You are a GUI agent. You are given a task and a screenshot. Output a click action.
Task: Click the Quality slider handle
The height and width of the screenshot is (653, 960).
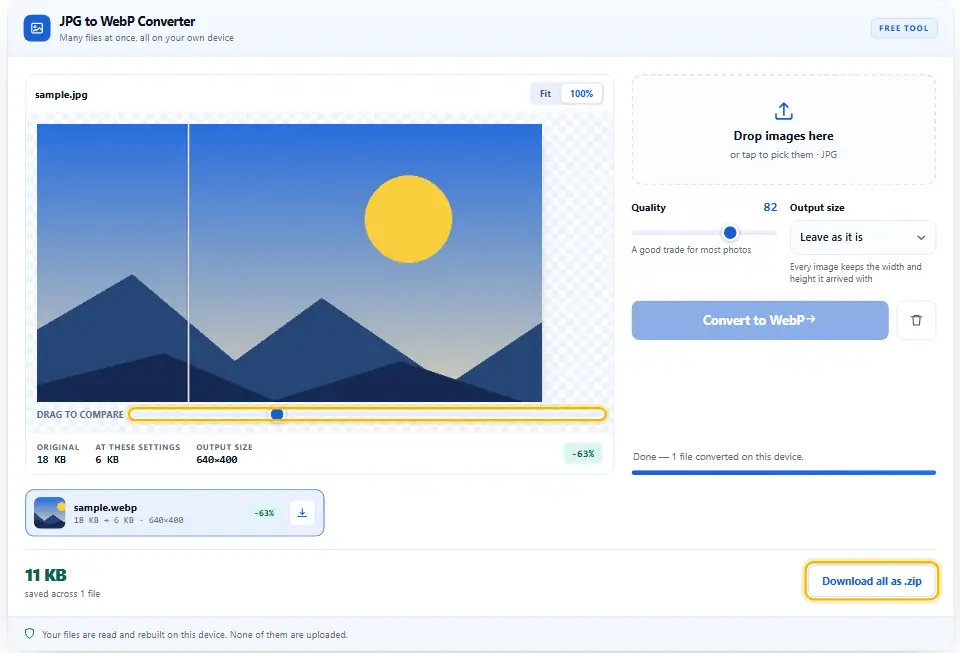pyautogui.click(x=730, y=233)
